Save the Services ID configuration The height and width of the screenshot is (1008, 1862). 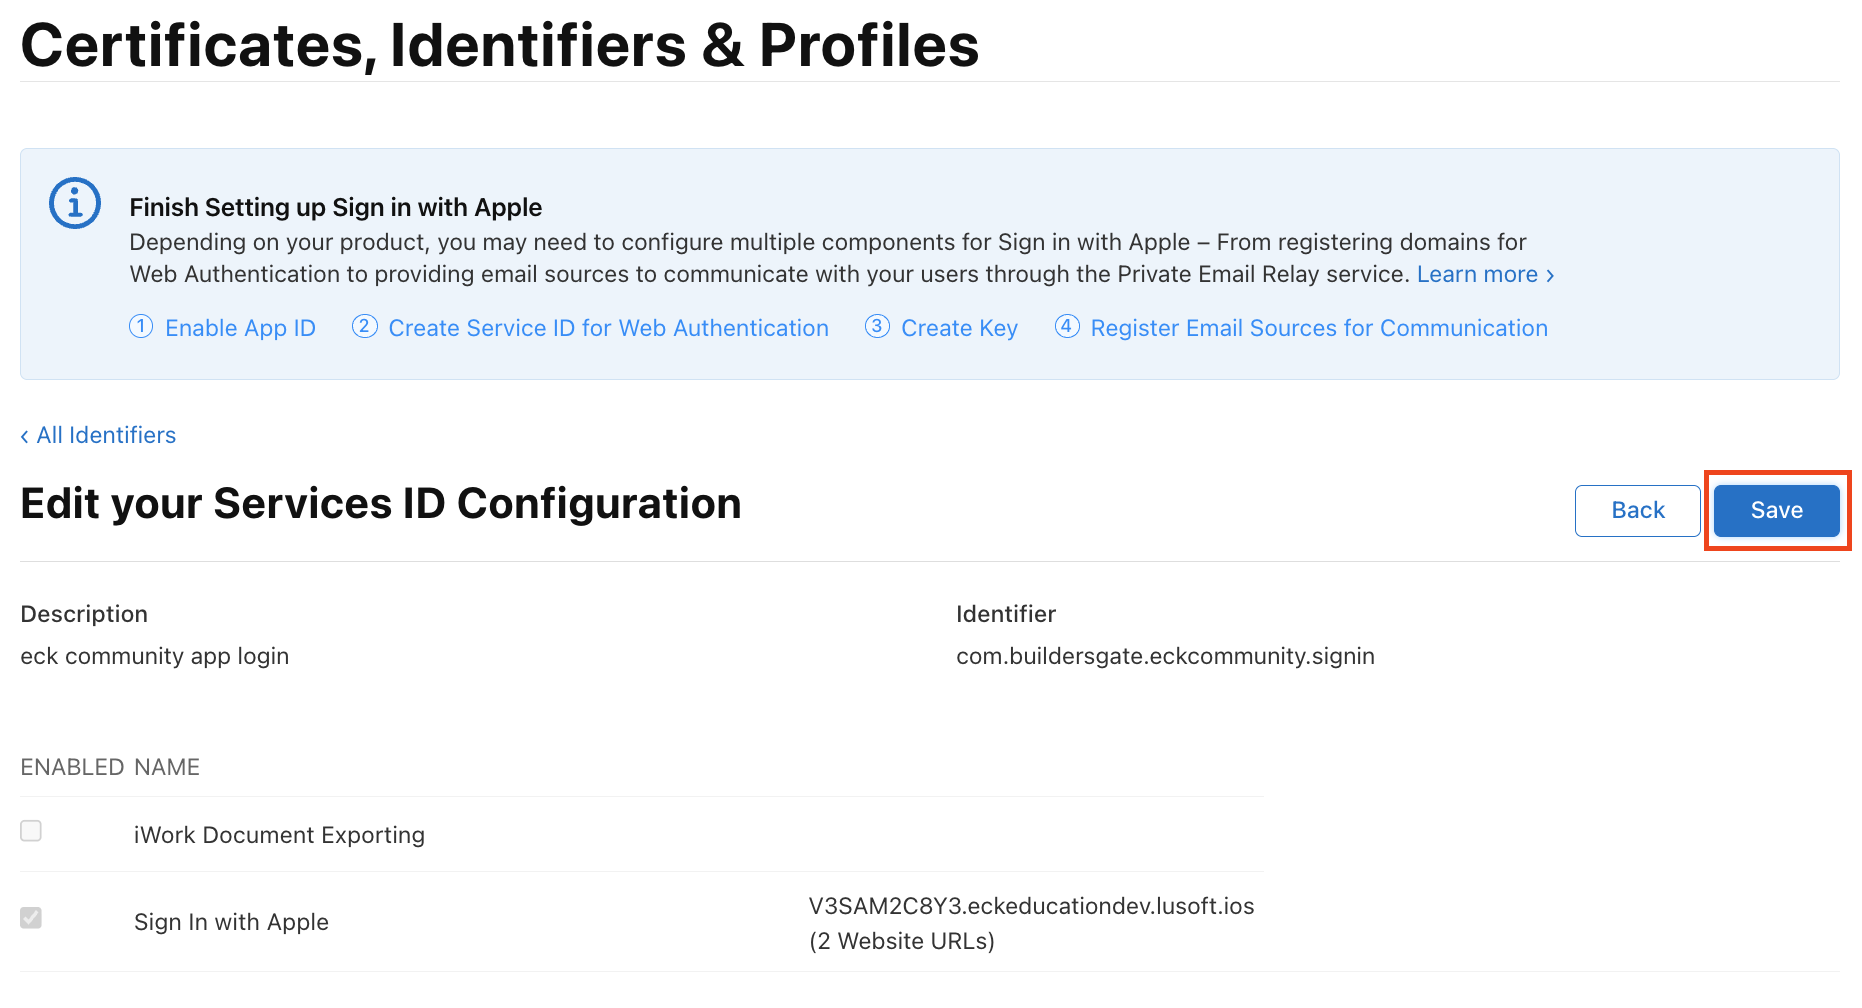(1776, 510)
